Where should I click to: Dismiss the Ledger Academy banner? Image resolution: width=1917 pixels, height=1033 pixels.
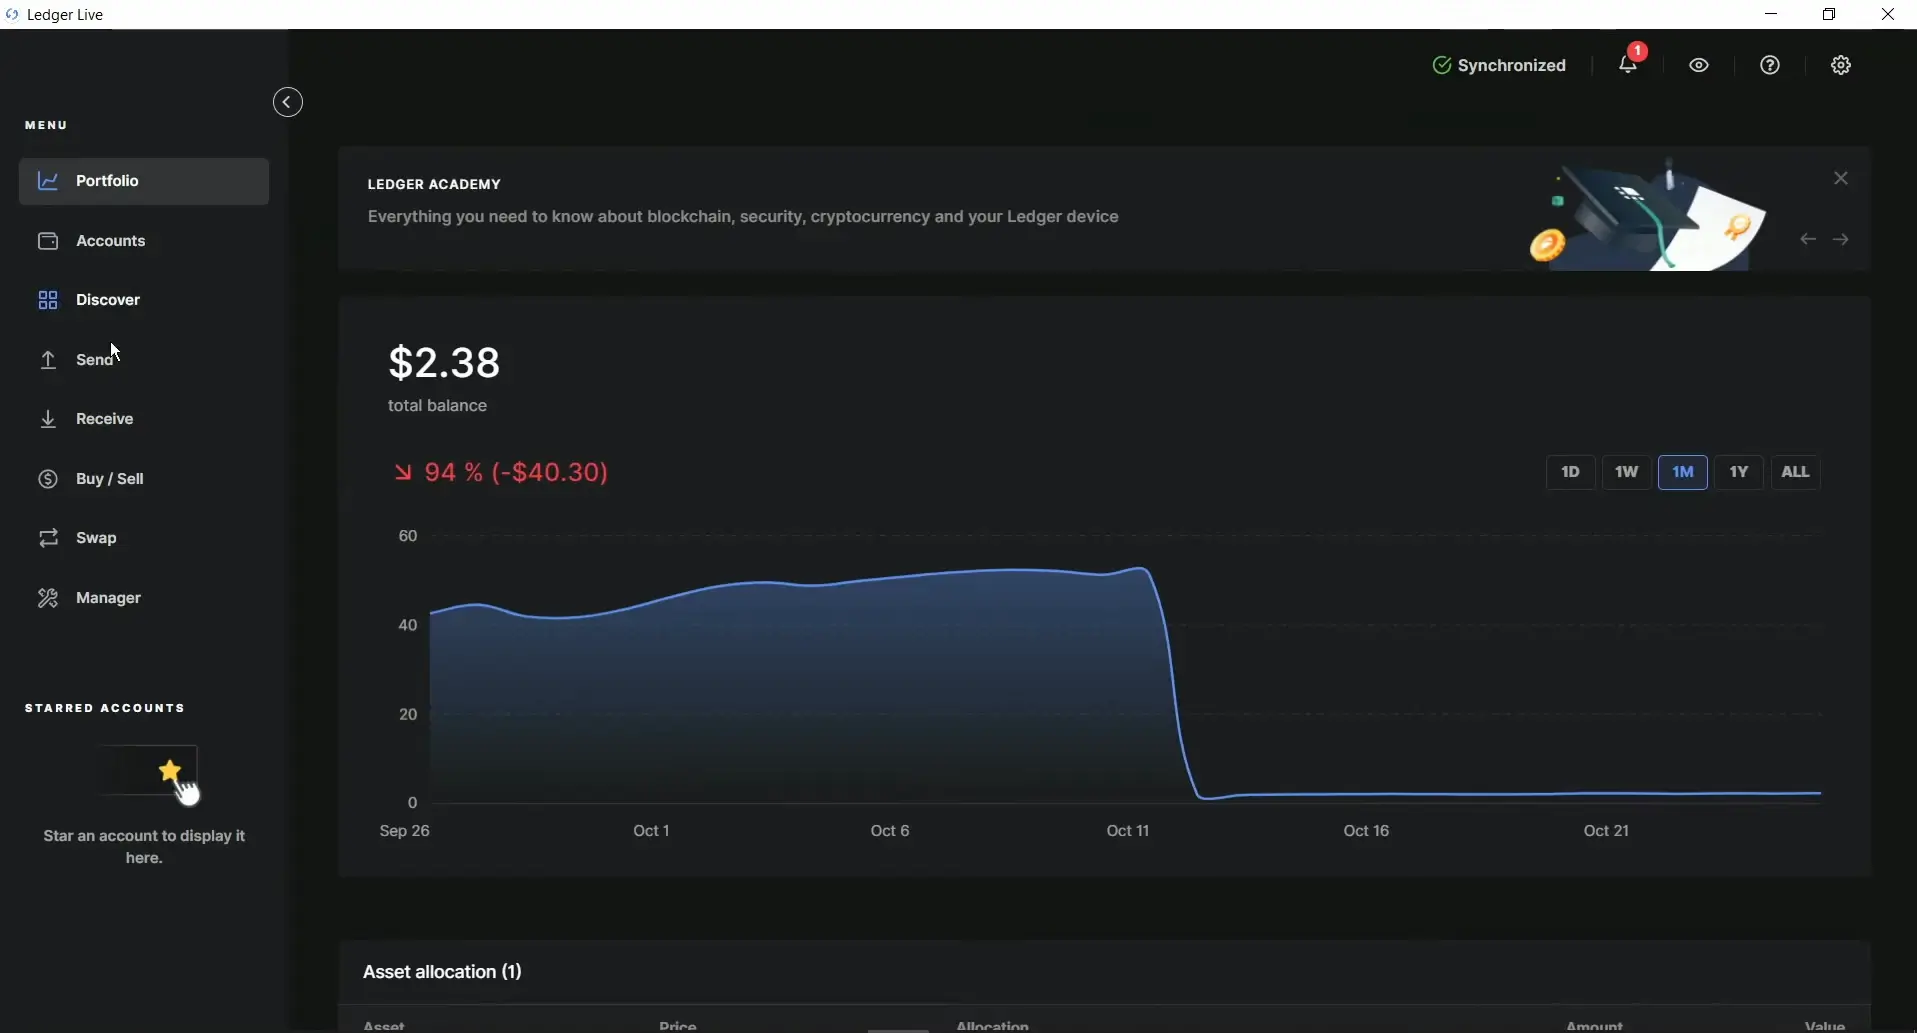click(x=1841, y=178)
